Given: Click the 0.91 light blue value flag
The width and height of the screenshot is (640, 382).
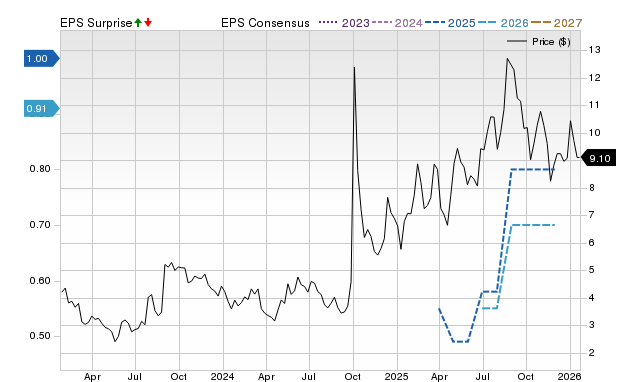Looking at the screenshot, I should (42, 109).
